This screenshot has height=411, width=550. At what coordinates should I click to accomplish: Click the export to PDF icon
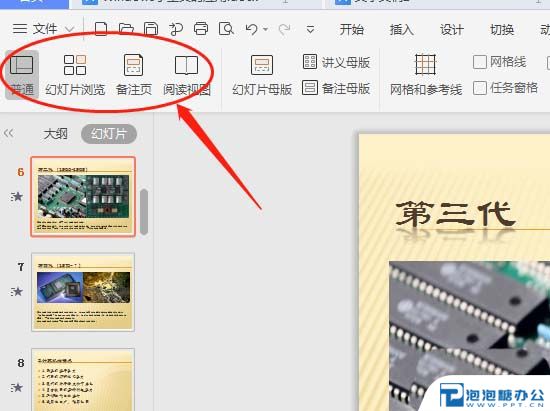click(176, 29)
